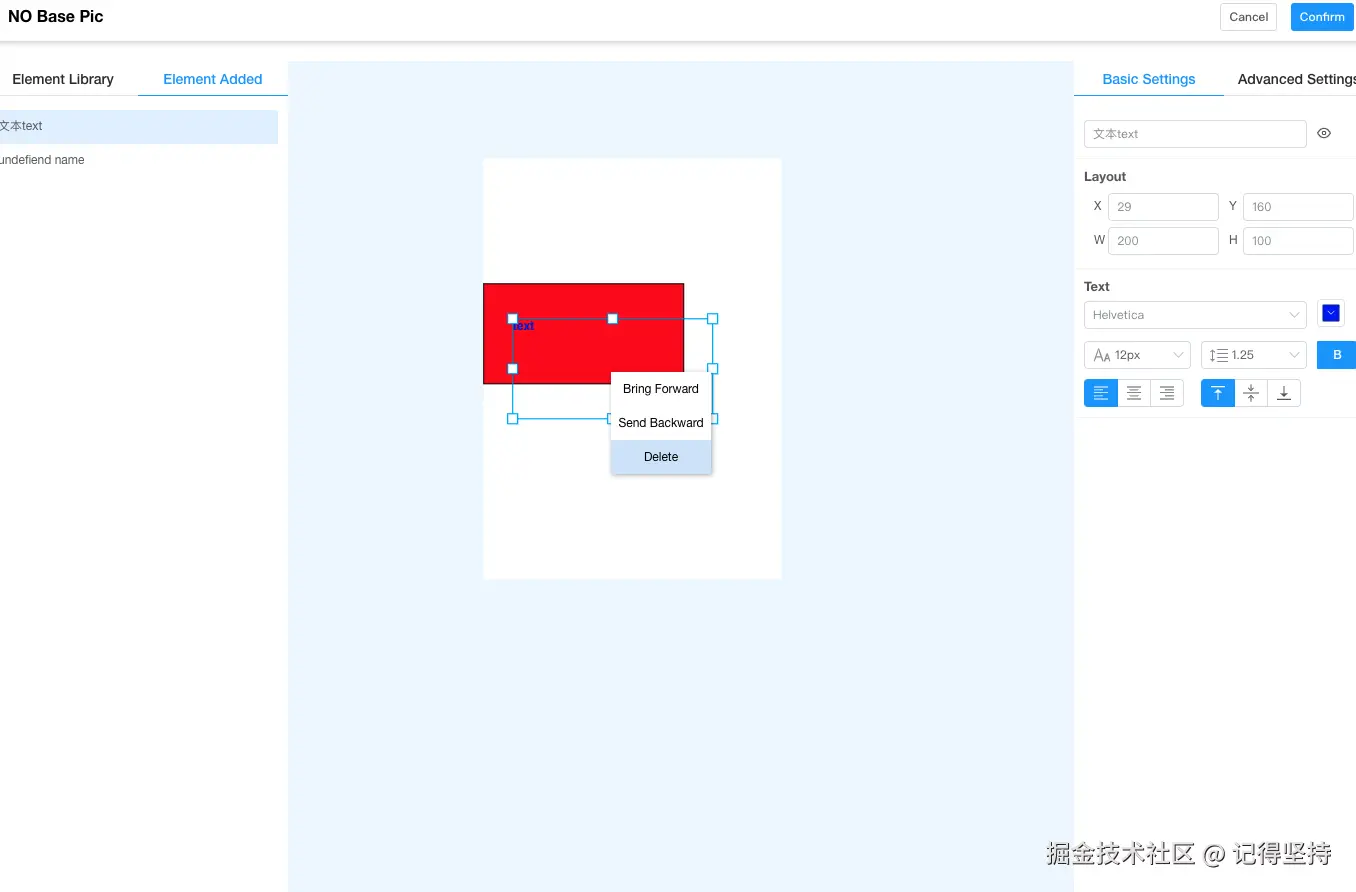Click the H height input
1356x892 pixels.
click(x=1298, y=241)
